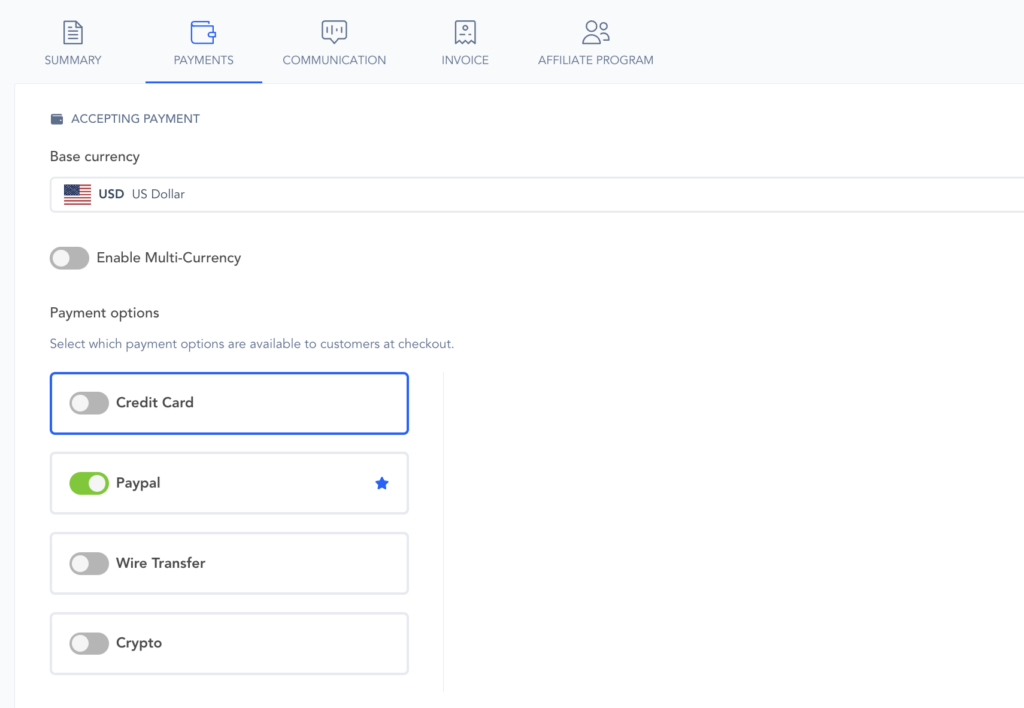This screenshot has width=1024, height=708.
Task: Click the Summary document icon
Action: coord(73,32)
